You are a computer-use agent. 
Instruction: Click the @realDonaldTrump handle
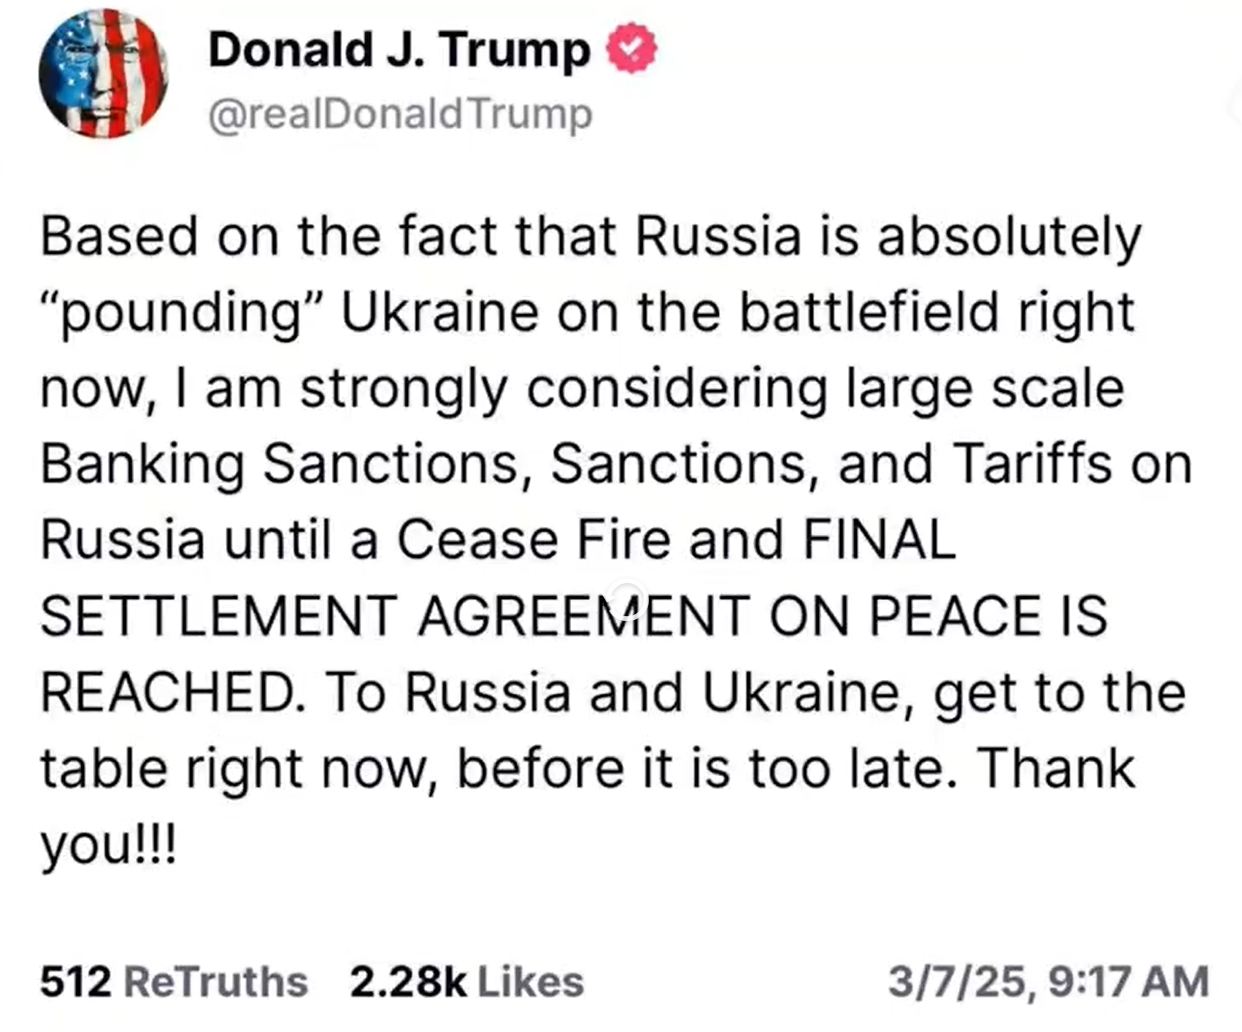(400, 114)
